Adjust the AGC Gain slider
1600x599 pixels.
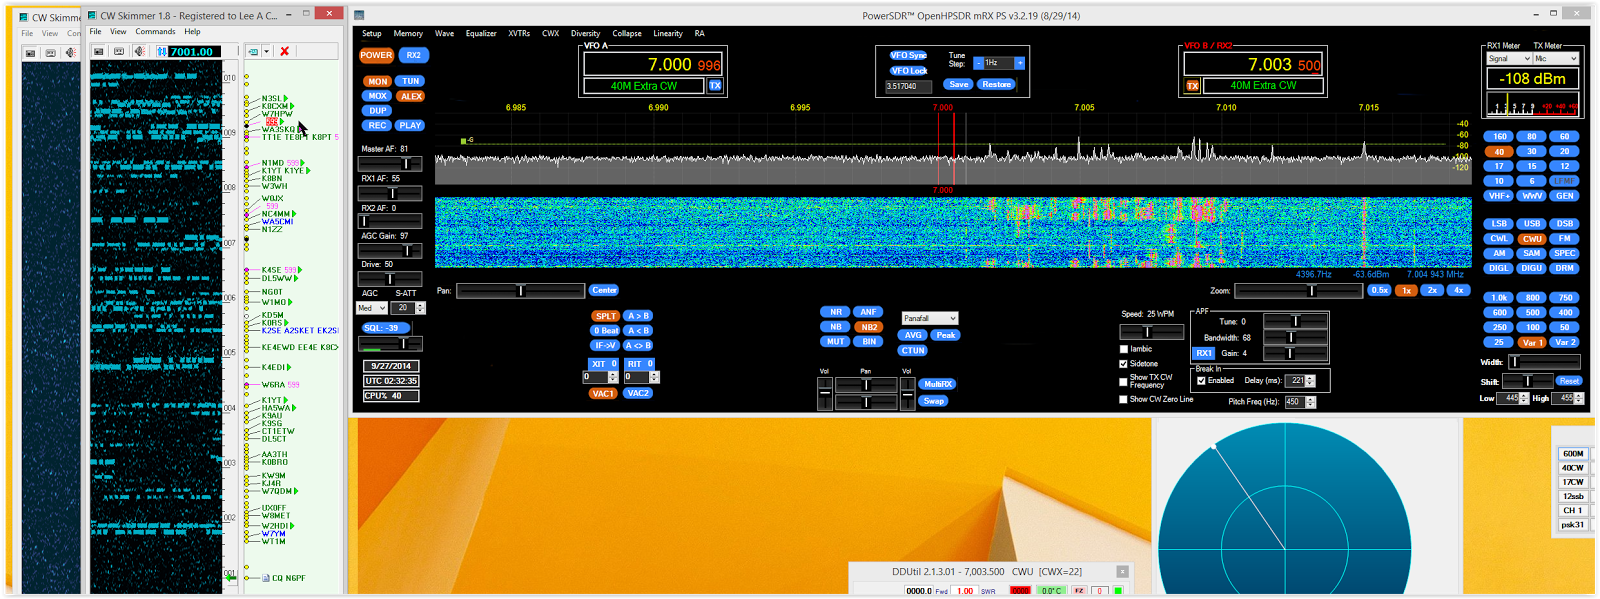coord(390,251)
